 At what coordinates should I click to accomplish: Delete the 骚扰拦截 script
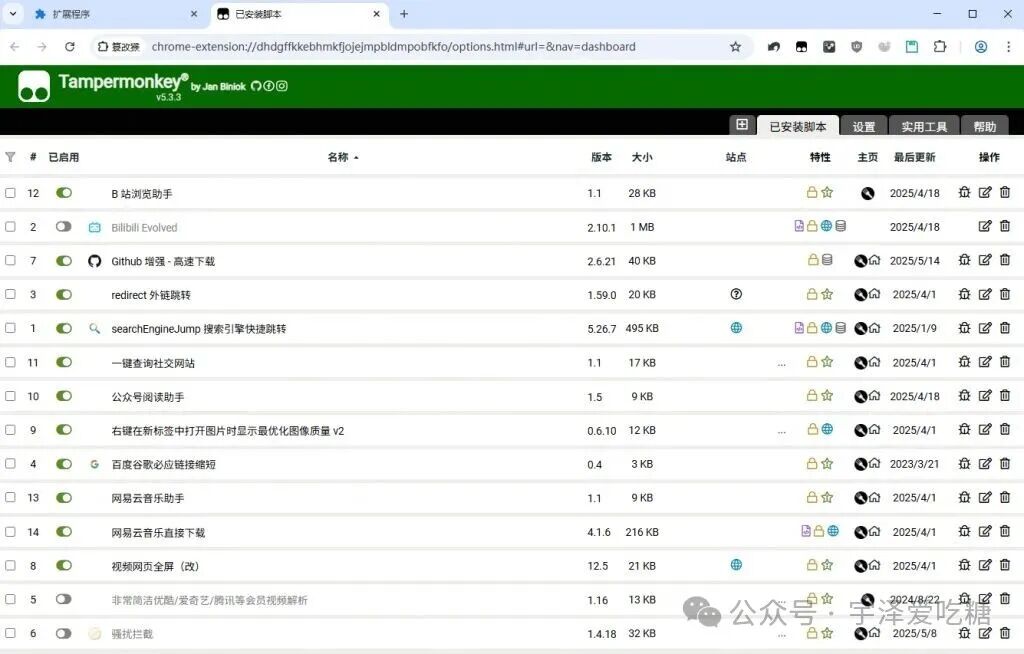(x=1005, y=633)
